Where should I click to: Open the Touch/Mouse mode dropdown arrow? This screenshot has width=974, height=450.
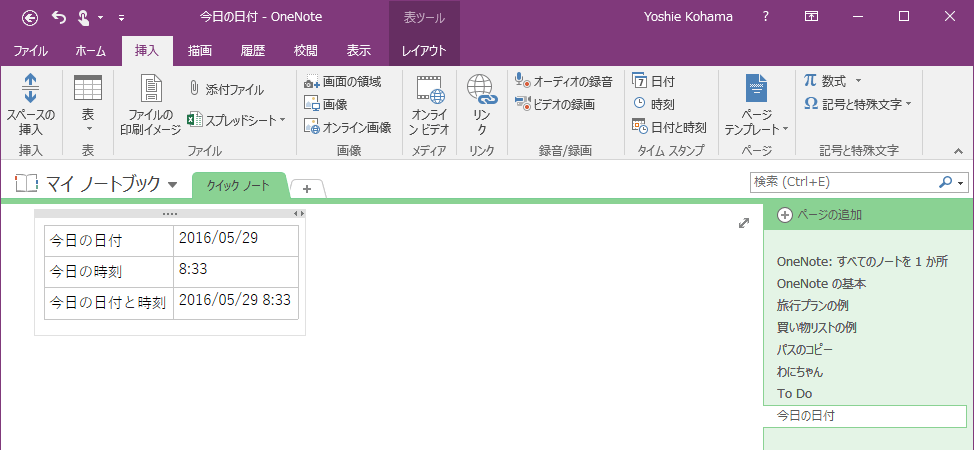click(101, 18)
